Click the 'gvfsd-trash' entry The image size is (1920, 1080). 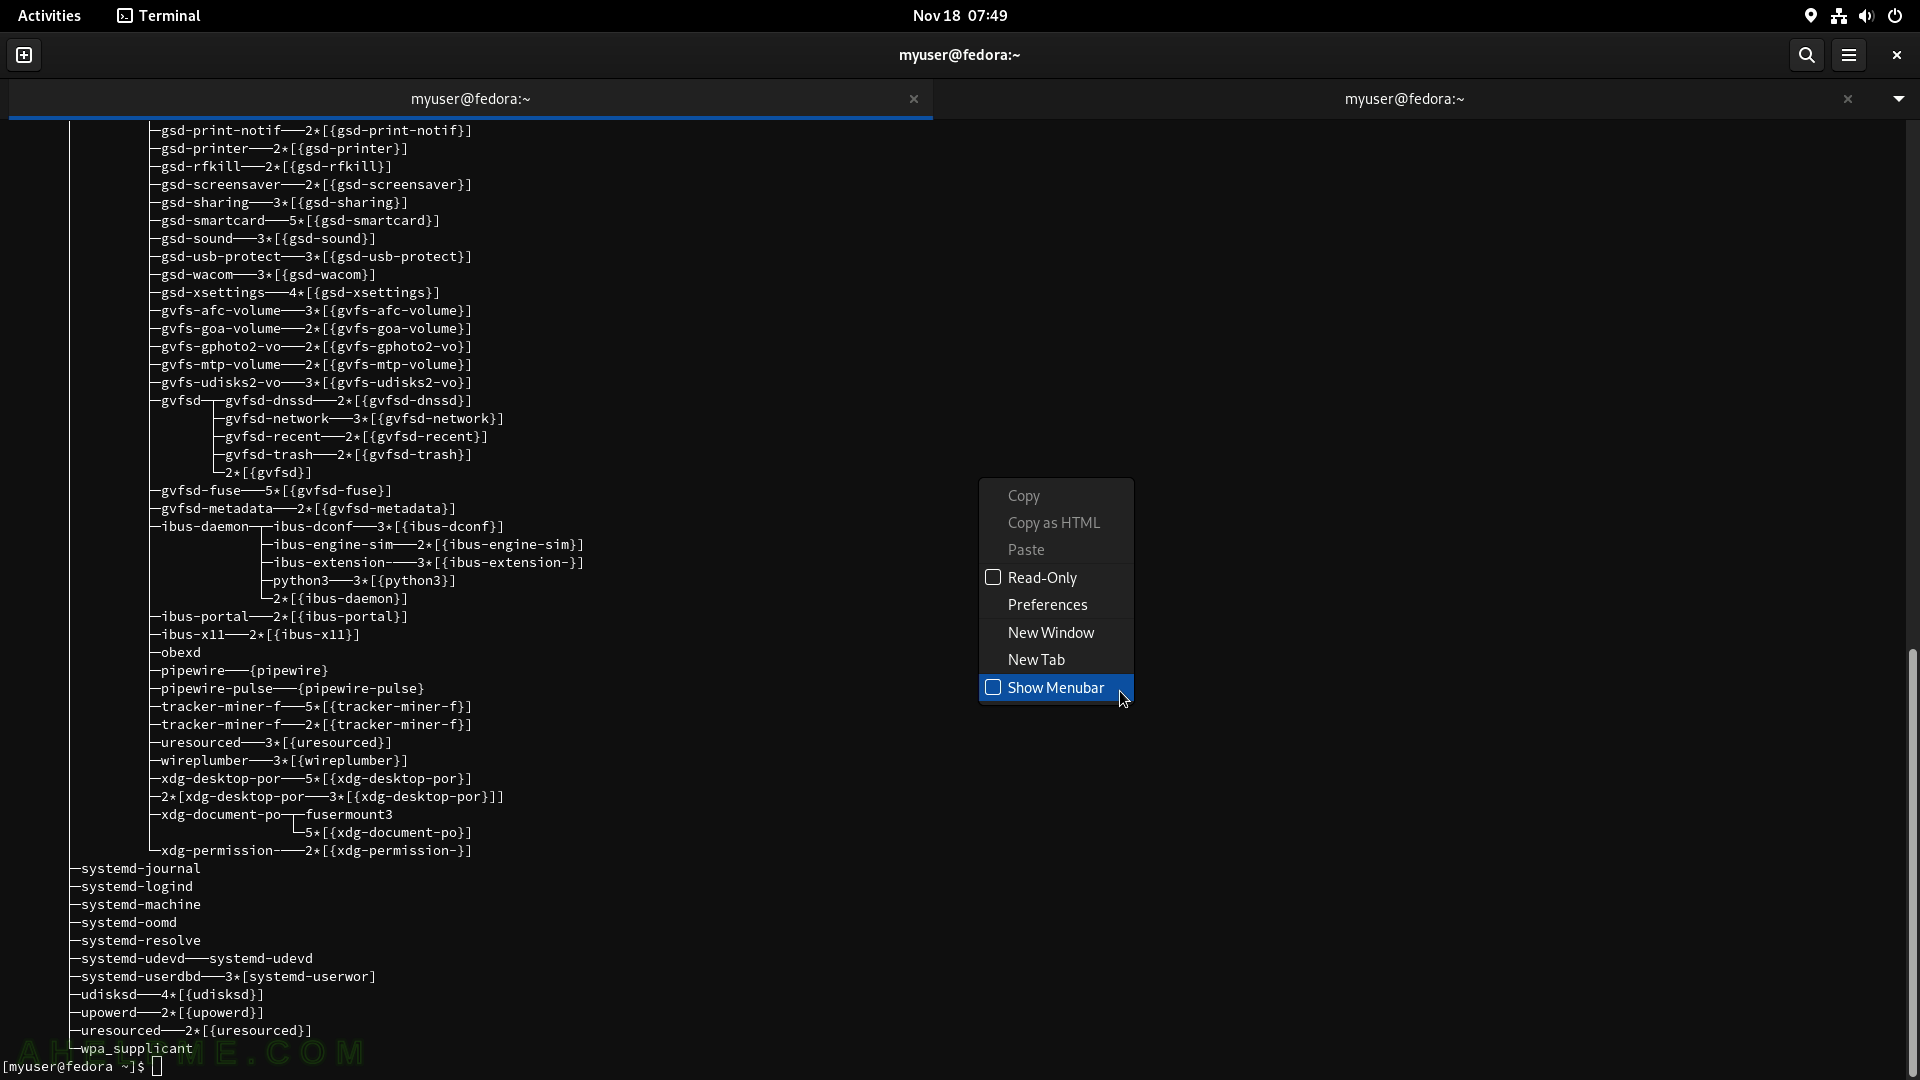348,454
